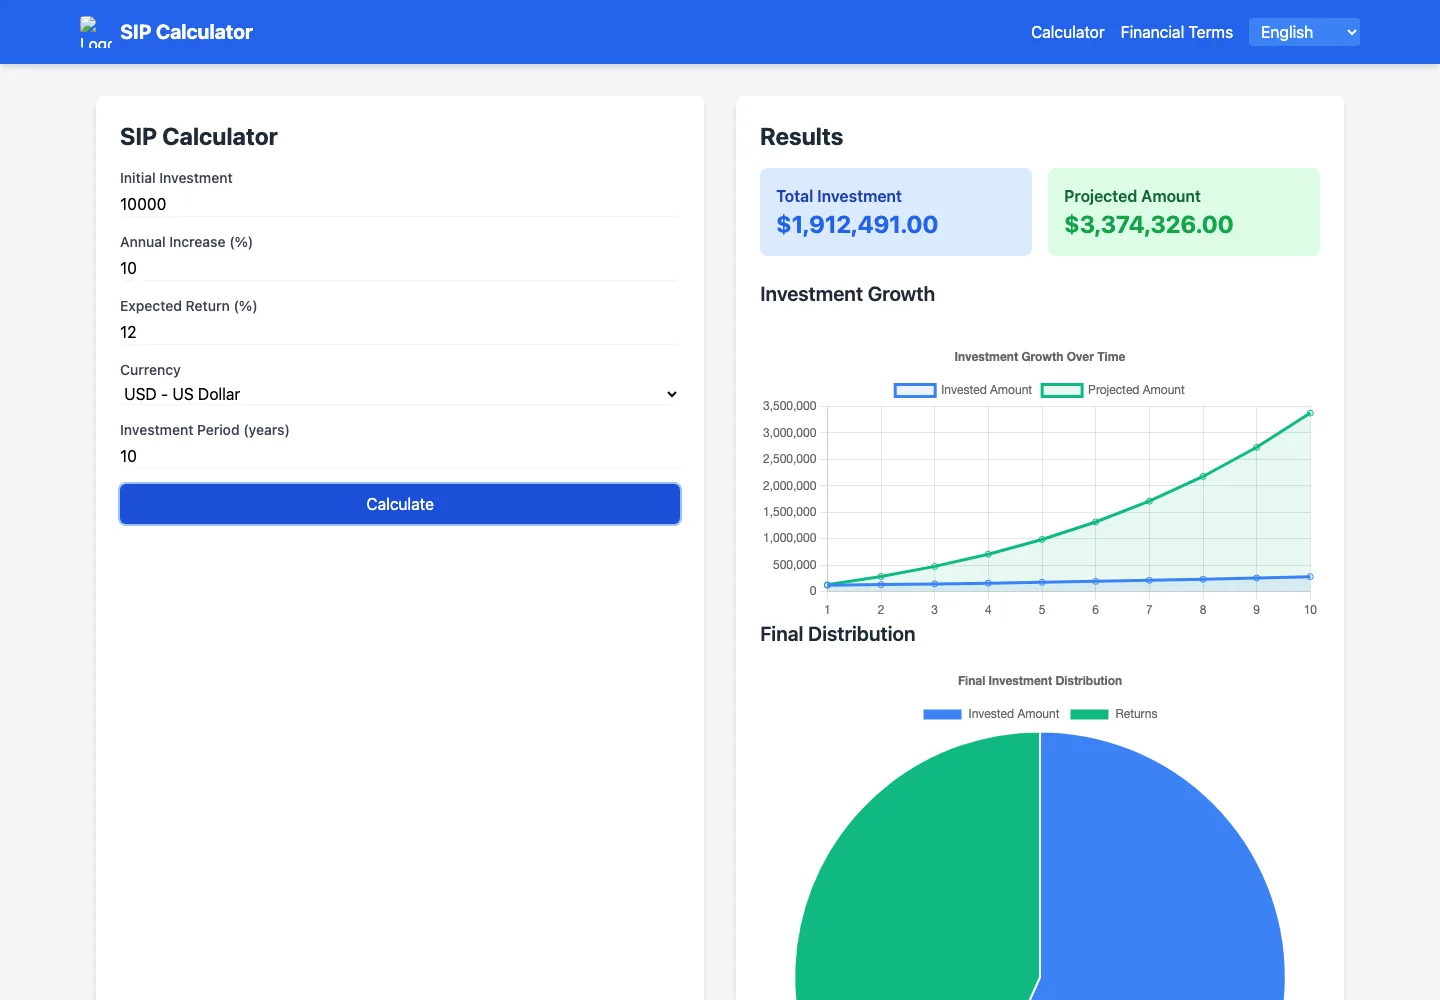Open the English language dropdown
The height and width of the screenshot is (1000, 1440).
(1304, 32)
